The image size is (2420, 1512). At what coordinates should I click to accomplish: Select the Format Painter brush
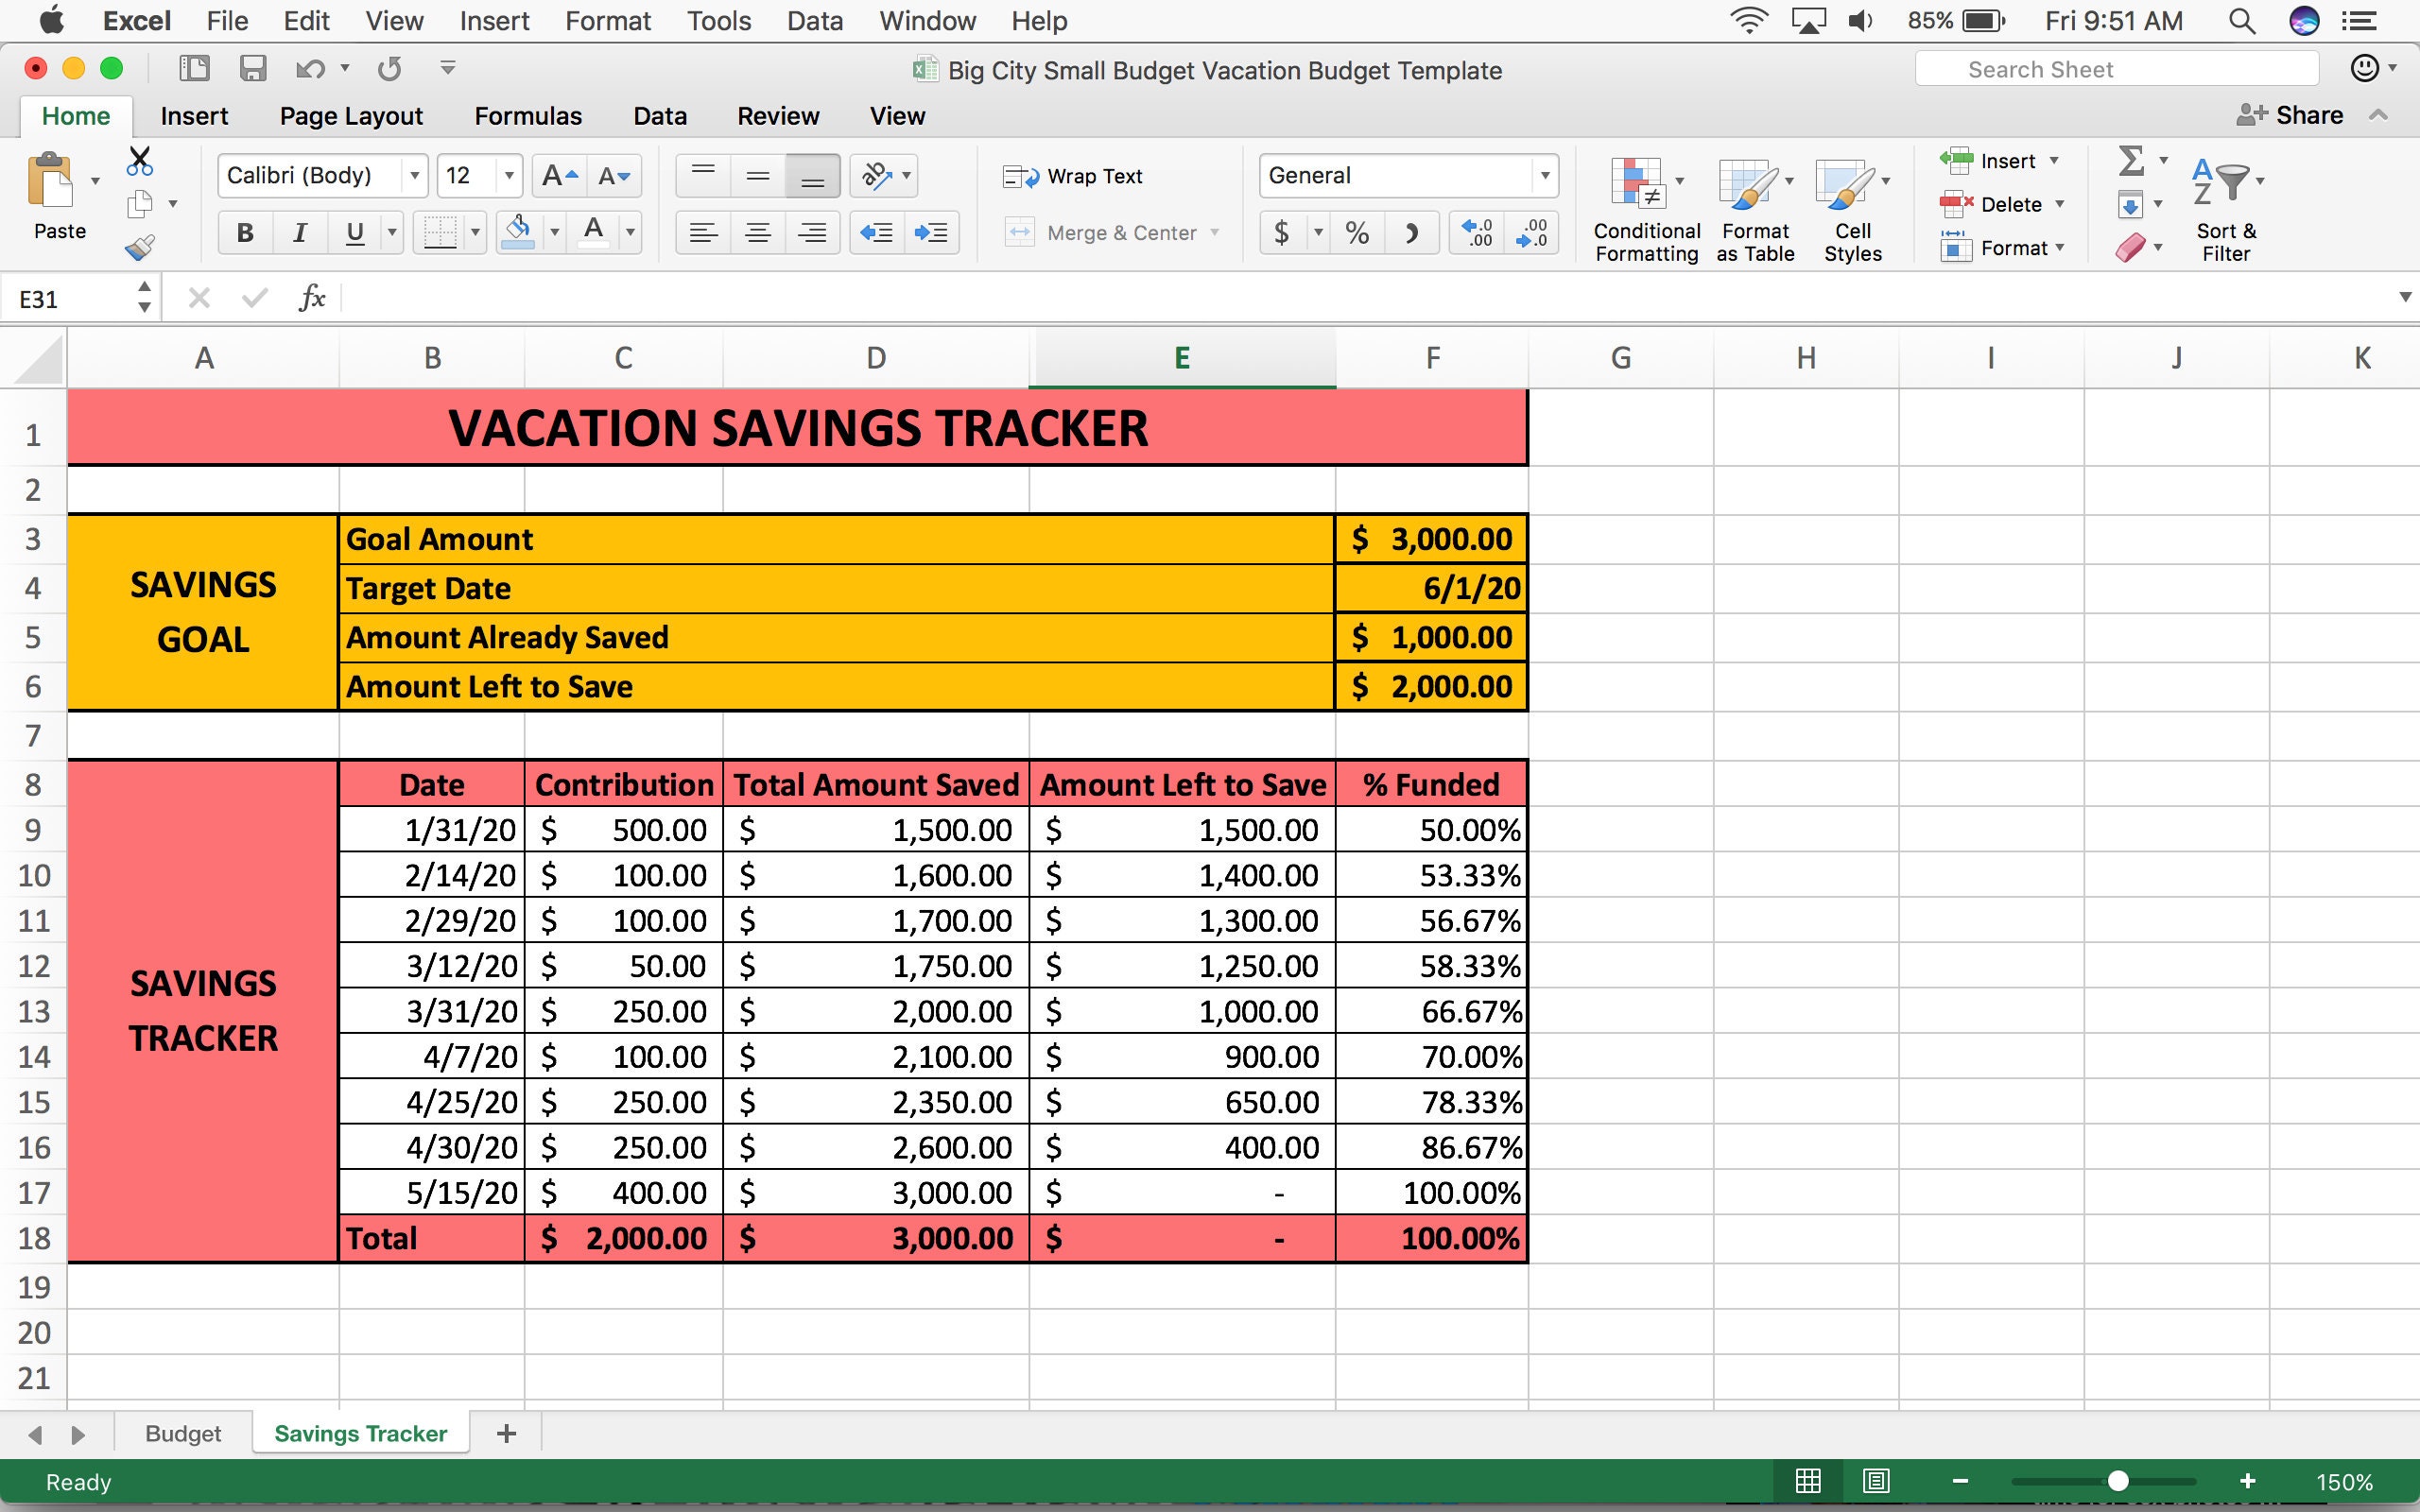click(140, 245)
